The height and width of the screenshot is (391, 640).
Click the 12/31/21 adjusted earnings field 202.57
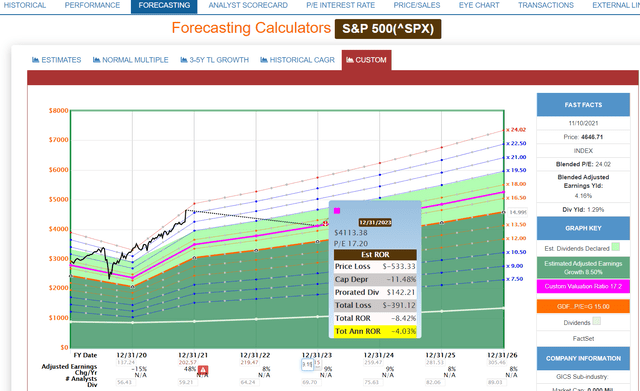(x=187, y=362)
